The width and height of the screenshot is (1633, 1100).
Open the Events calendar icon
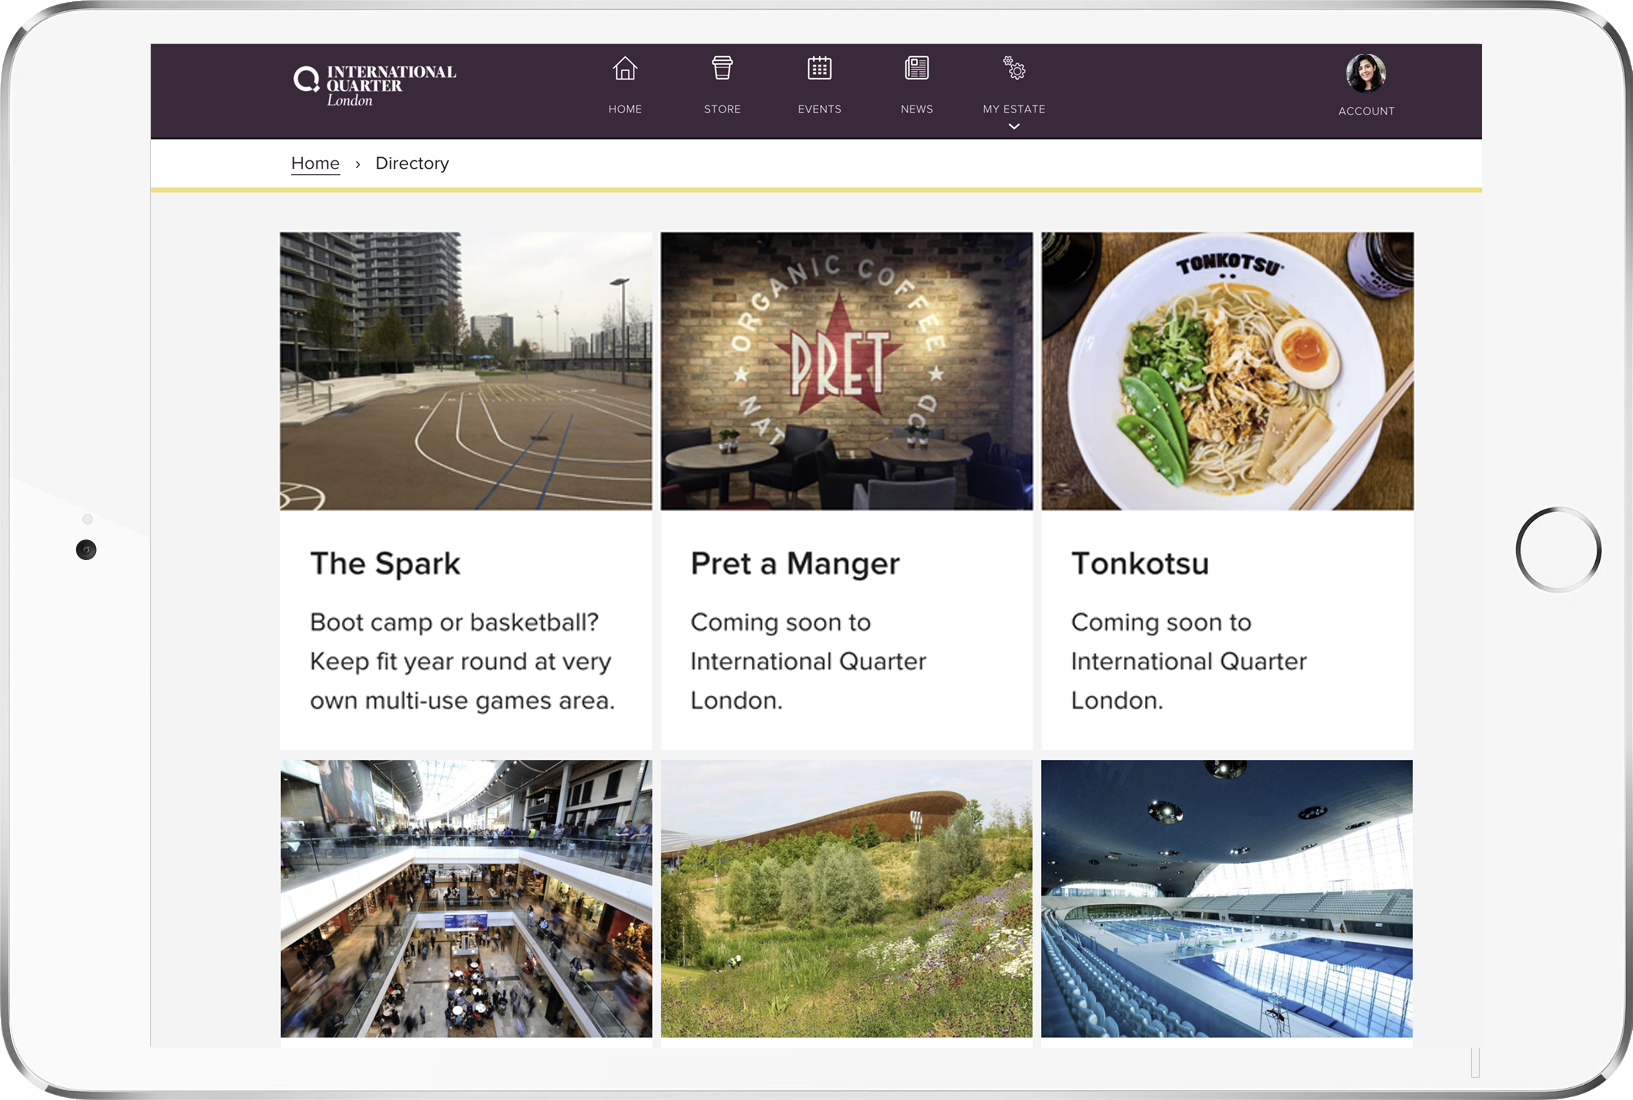point(819,68)
